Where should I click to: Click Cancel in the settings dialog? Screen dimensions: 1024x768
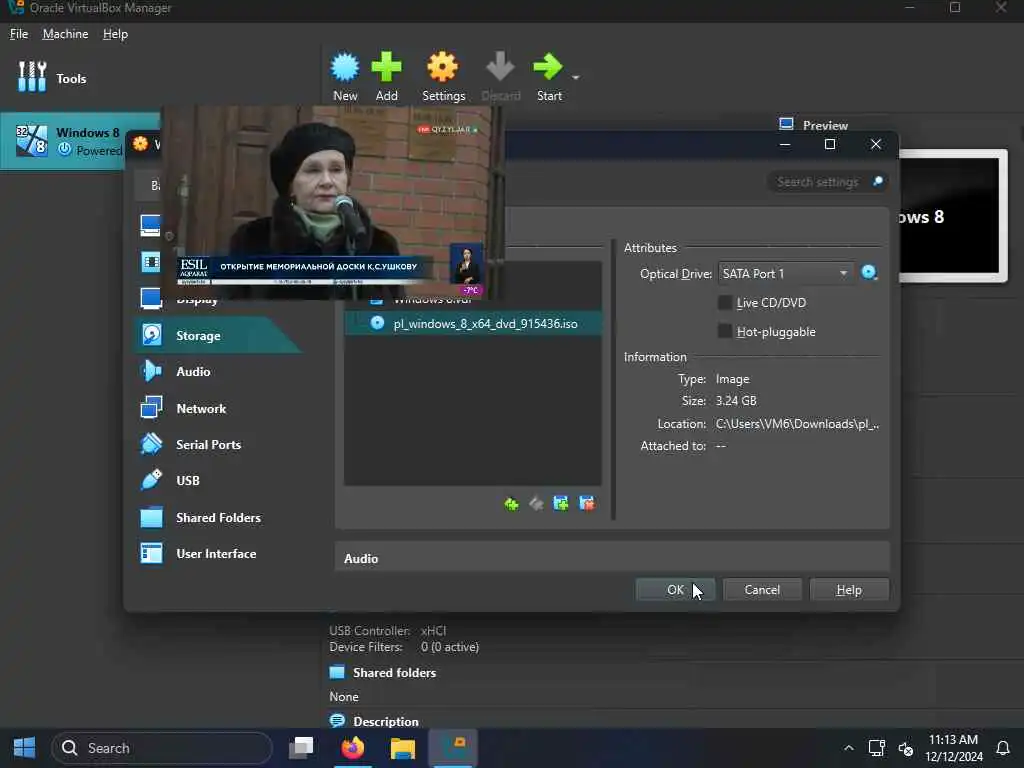point(762,590)
